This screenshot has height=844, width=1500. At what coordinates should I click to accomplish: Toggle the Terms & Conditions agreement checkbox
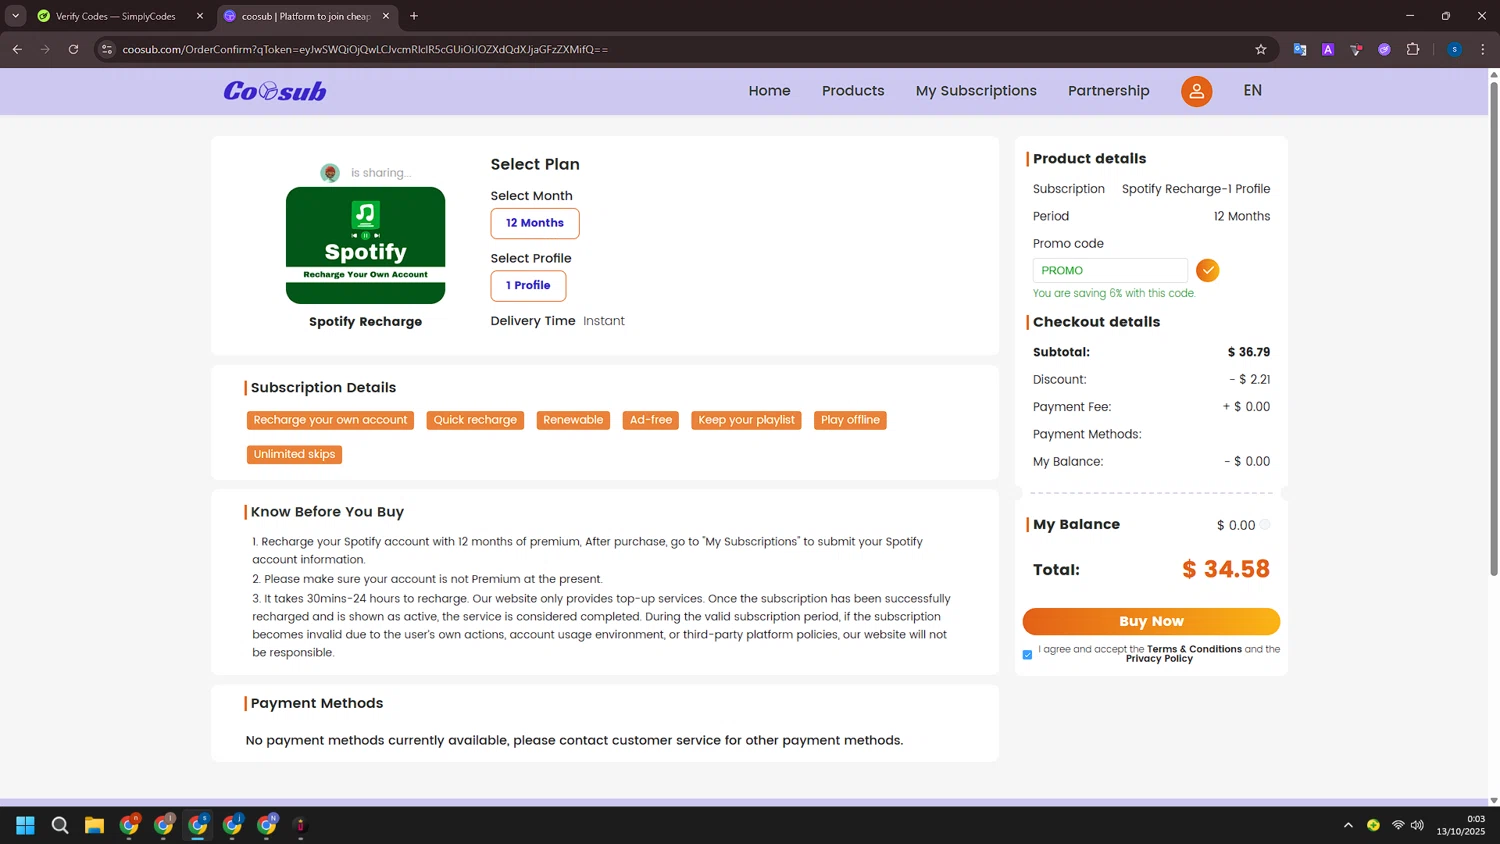1027,655
